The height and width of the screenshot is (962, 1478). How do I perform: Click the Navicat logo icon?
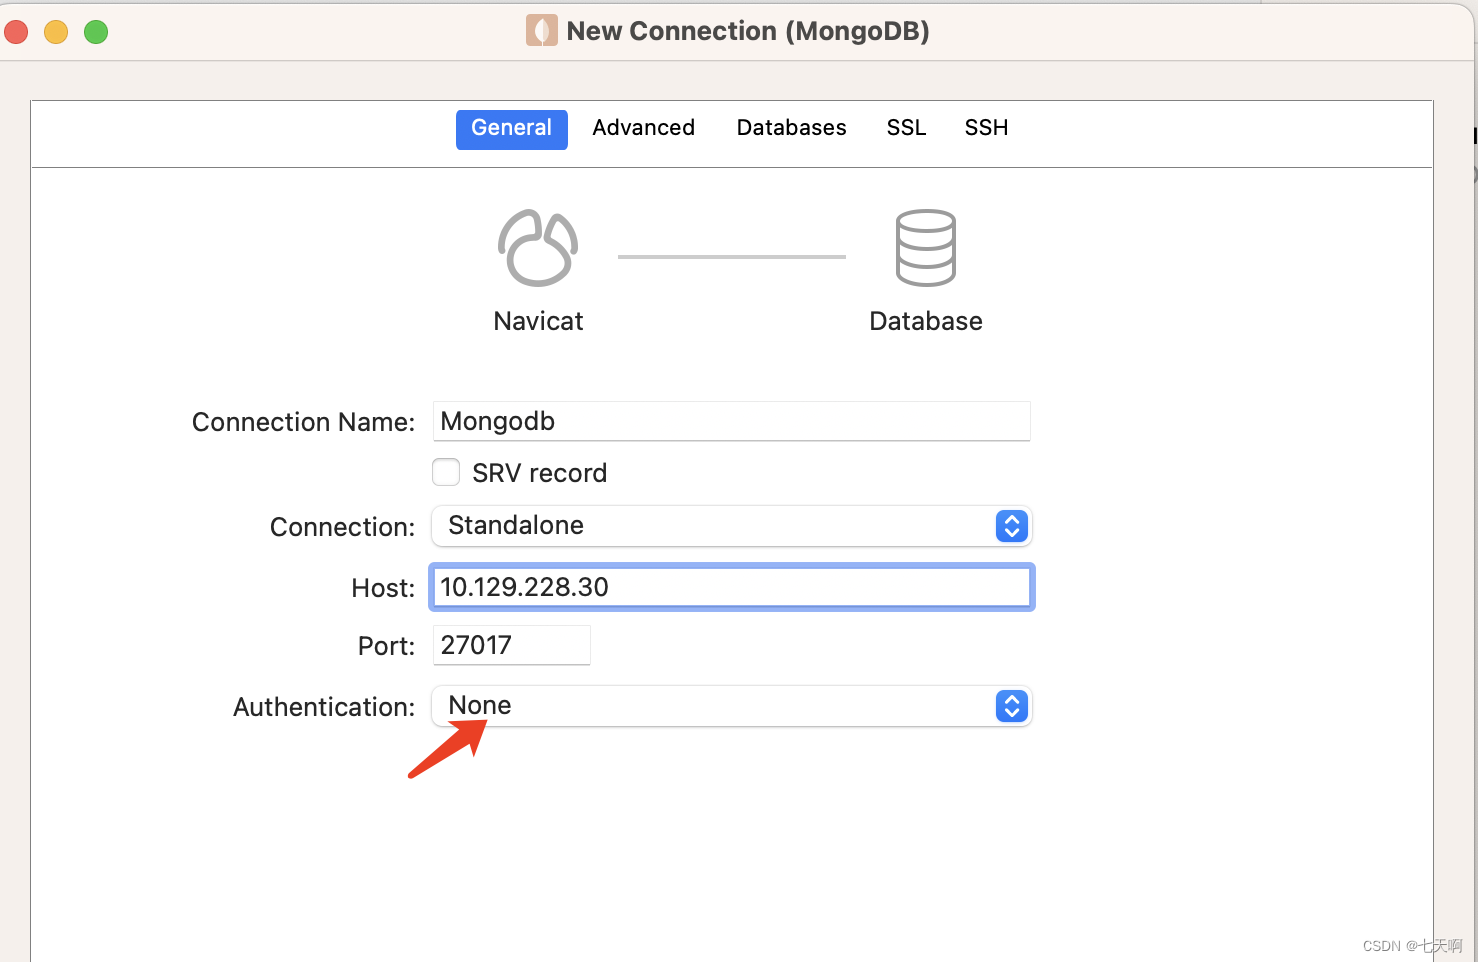(538, 248)
